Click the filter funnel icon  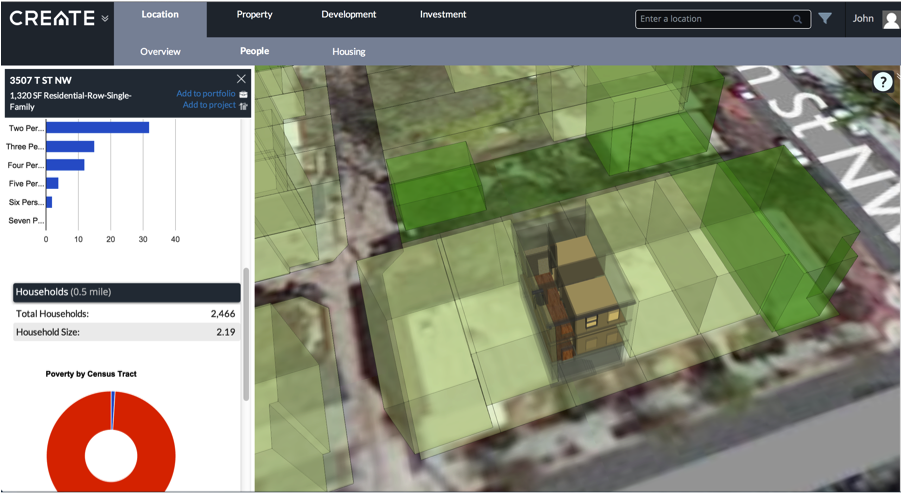tap(825, 18)
